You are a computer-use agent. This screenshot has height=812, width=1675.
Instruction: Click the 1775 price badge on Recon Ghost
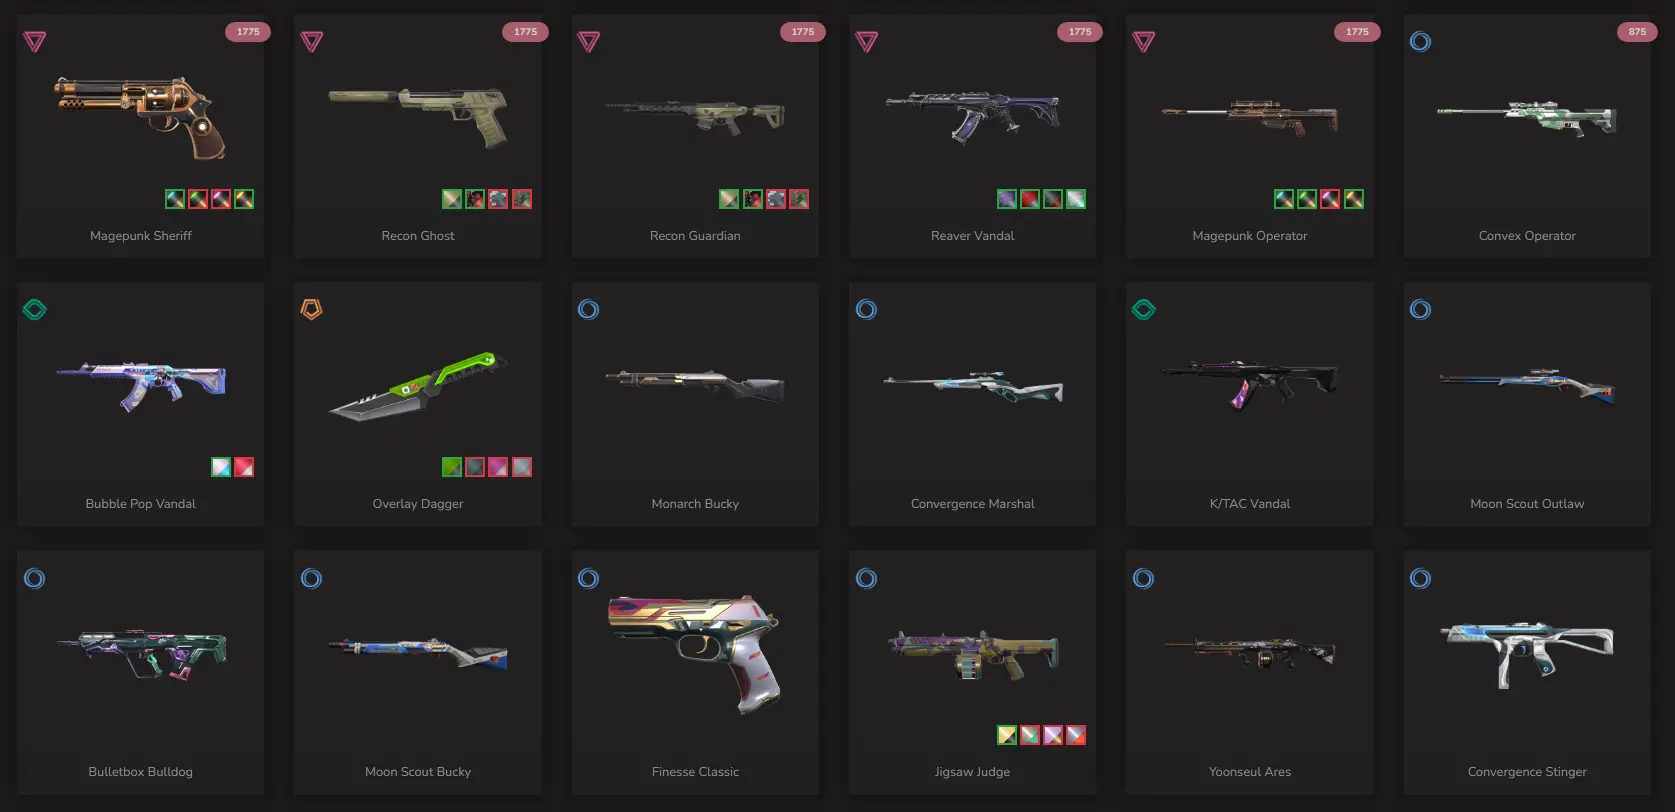click(x=525, y=32)
